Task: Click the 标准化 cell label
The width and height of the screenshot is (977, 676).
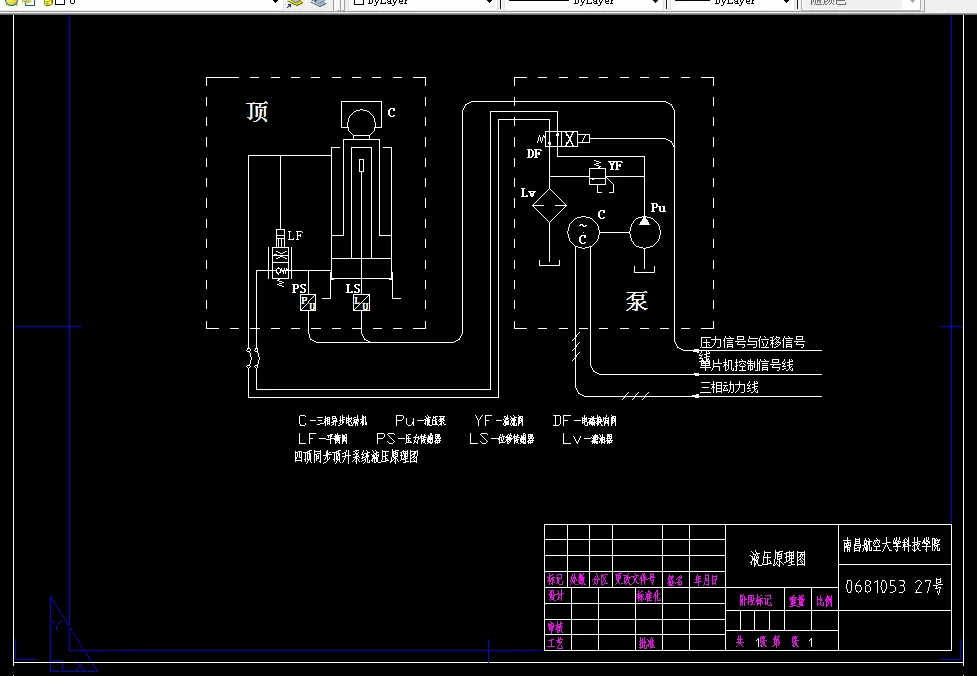Action: tap(648, 596)
